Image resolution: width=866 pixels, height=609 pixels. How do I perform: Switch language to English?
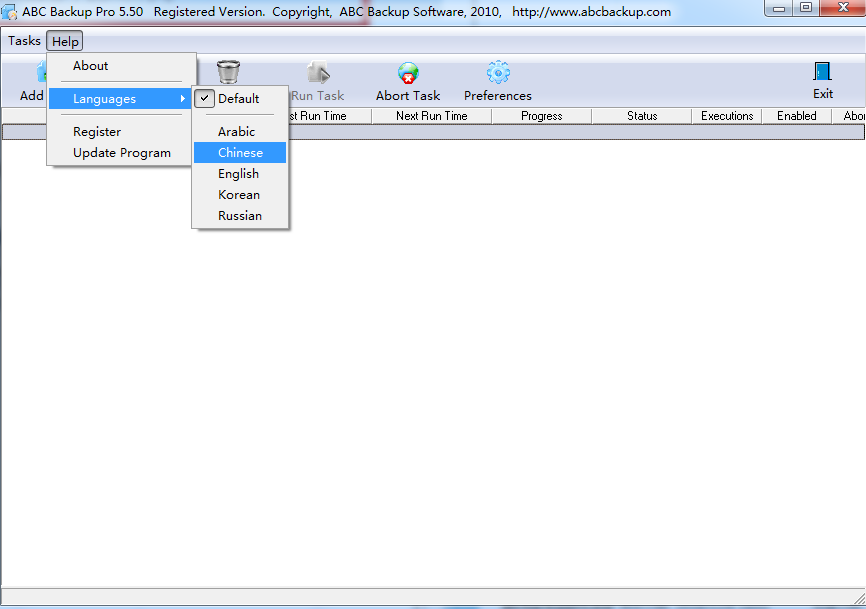click(240, 174)
